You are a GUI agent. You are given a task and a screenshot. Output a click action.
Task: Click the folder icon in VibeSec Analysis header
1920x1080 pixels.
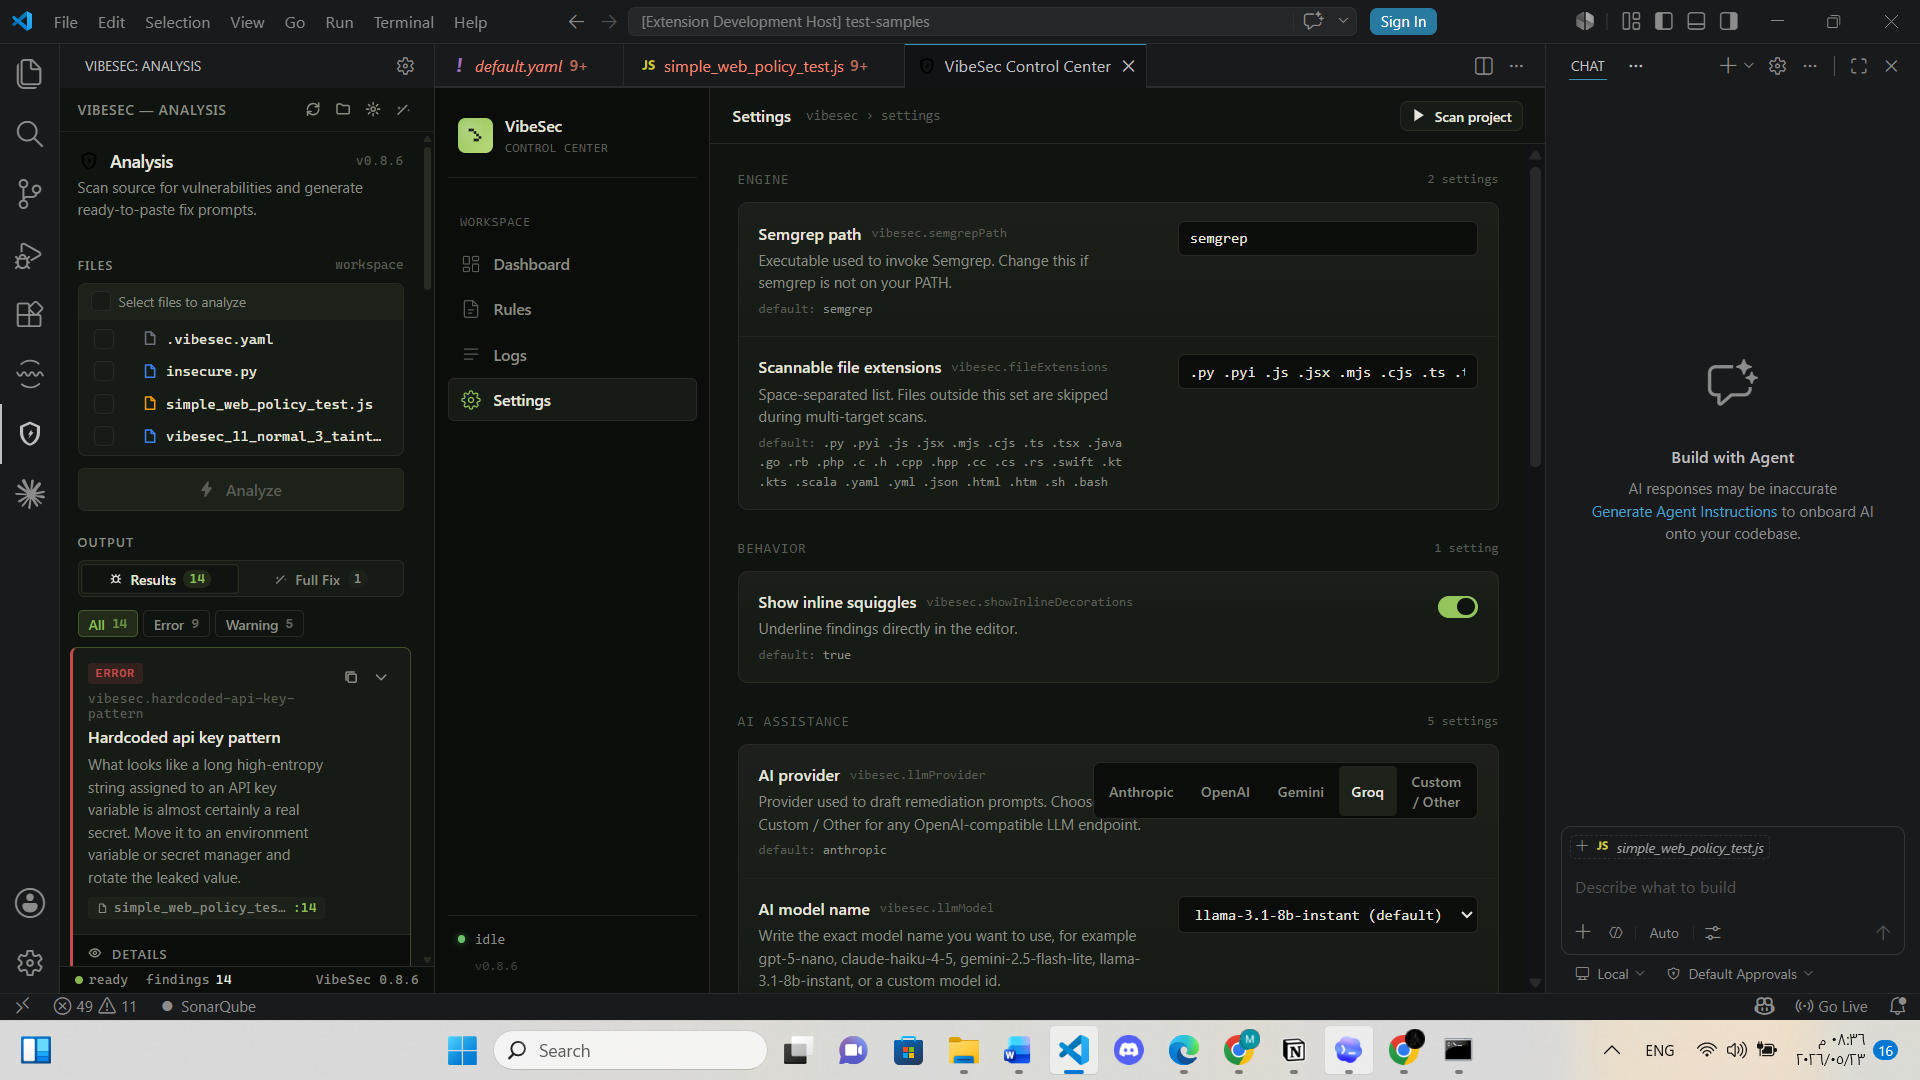coord(343,109)
